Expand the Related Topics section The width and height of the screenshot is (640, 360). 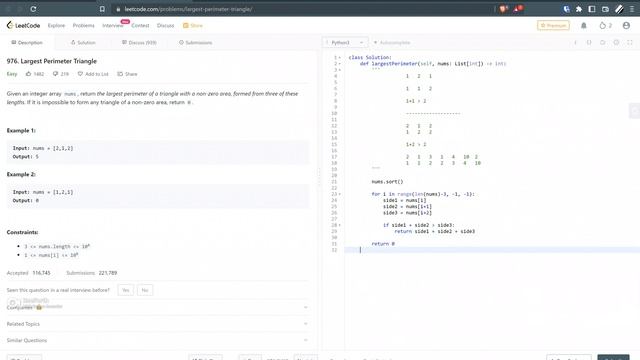point(157,324)
